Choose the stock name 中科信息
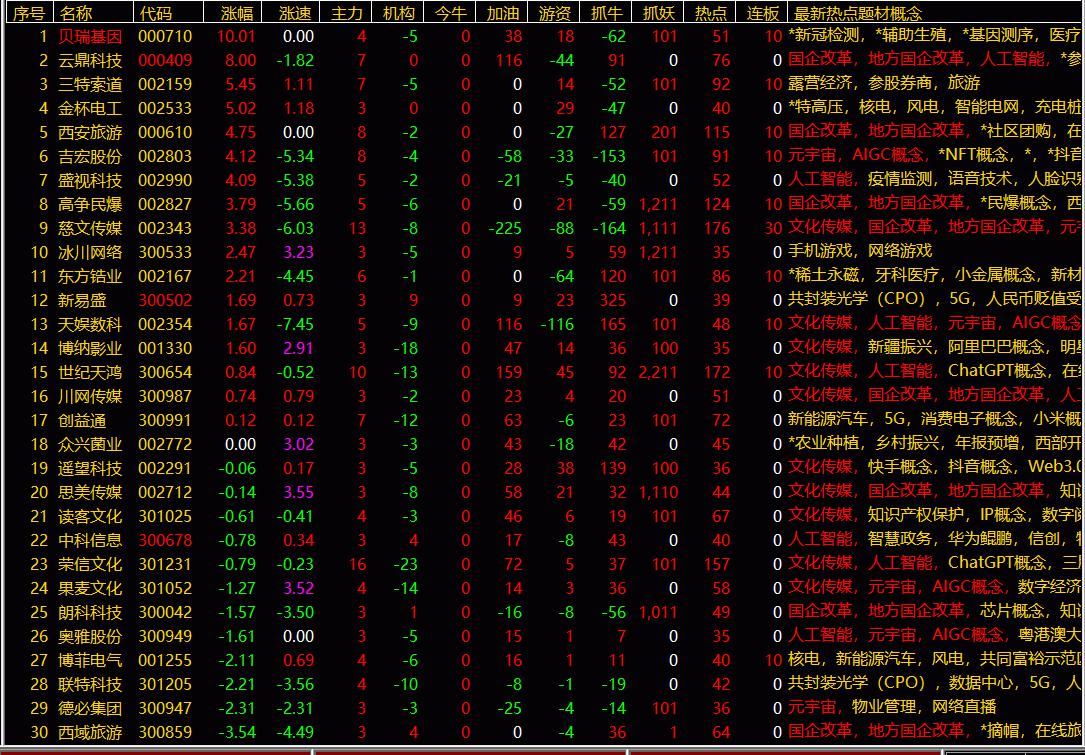Image resolution: width=1085 pixels, height=755 pixels. click(x=90, y=540)
